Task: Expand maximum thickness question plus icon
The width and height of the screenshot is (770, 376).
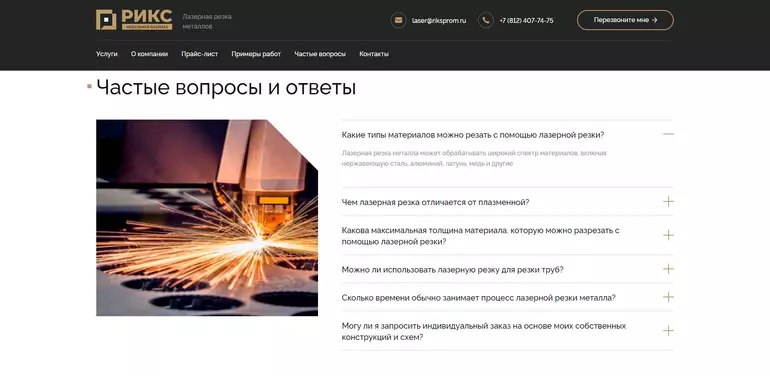Action: pos(668,236)
